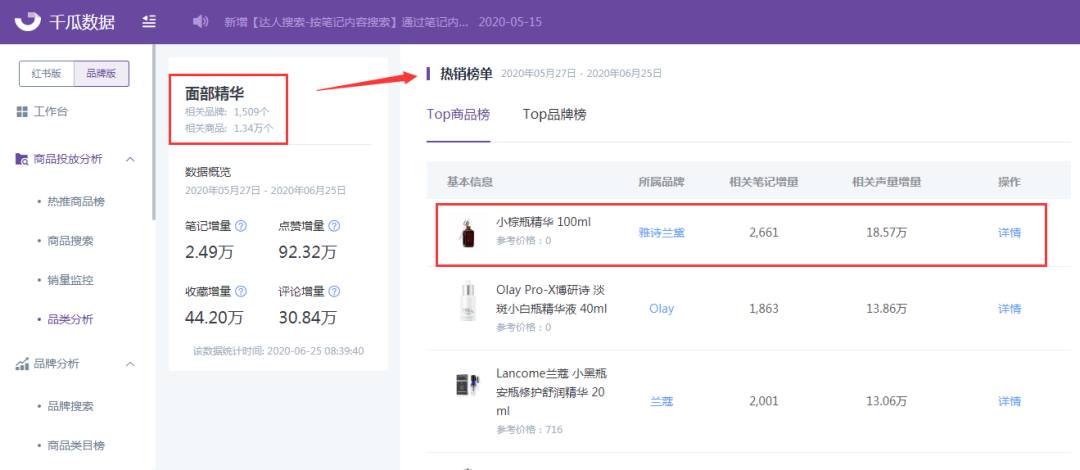The height and width of the screenshot is (470, 1080).
Task: Open the 雅诗兰黛 brand link
Action: coord(661,233)
